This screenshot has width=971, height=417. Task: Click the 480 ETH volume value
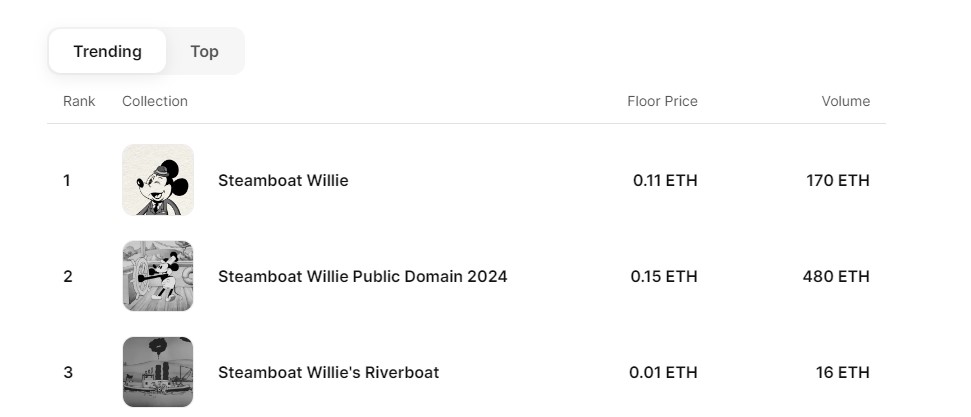tap(836, 276)
